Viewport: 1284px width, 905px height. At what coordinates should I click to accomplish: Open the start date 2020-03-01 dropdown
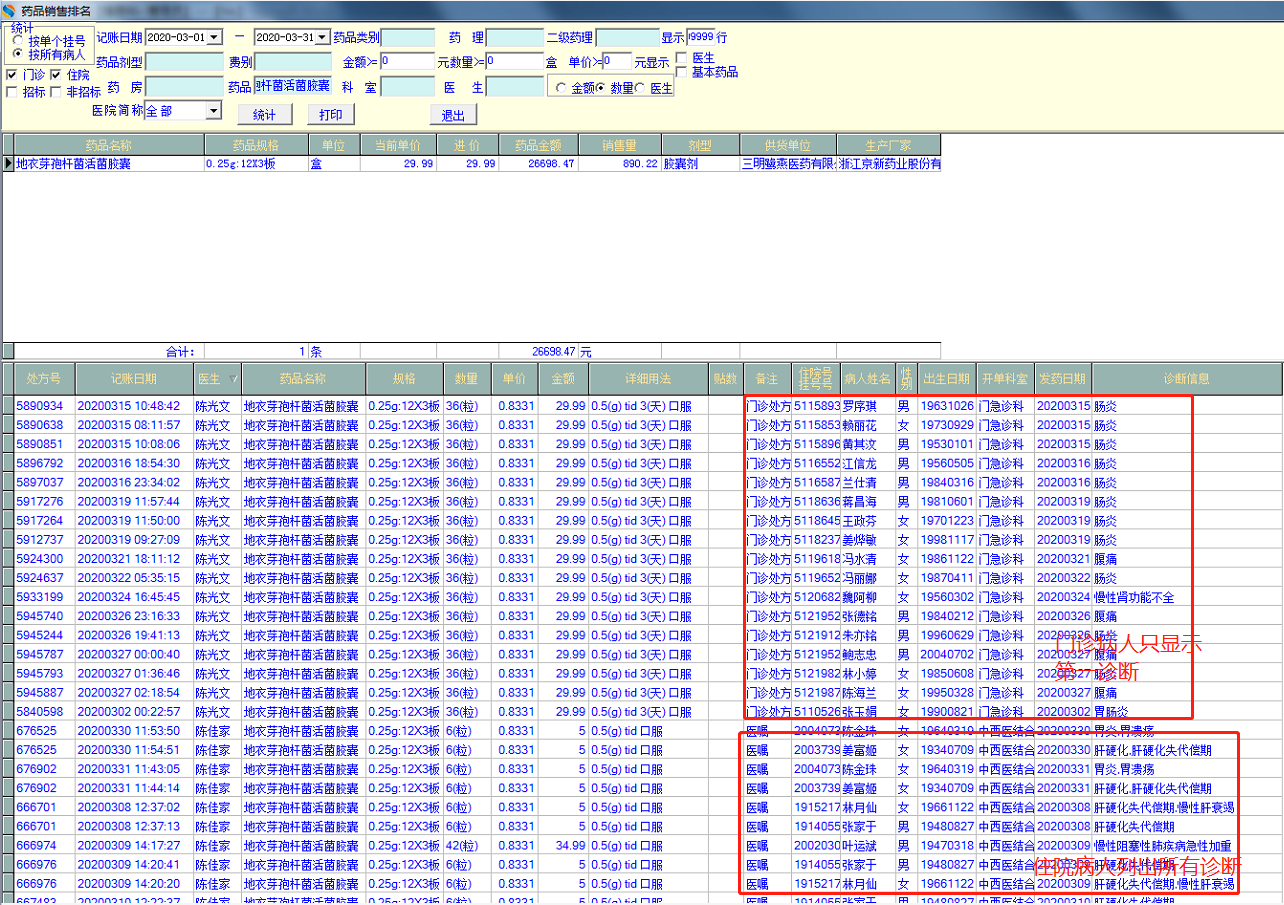[215, 38]
